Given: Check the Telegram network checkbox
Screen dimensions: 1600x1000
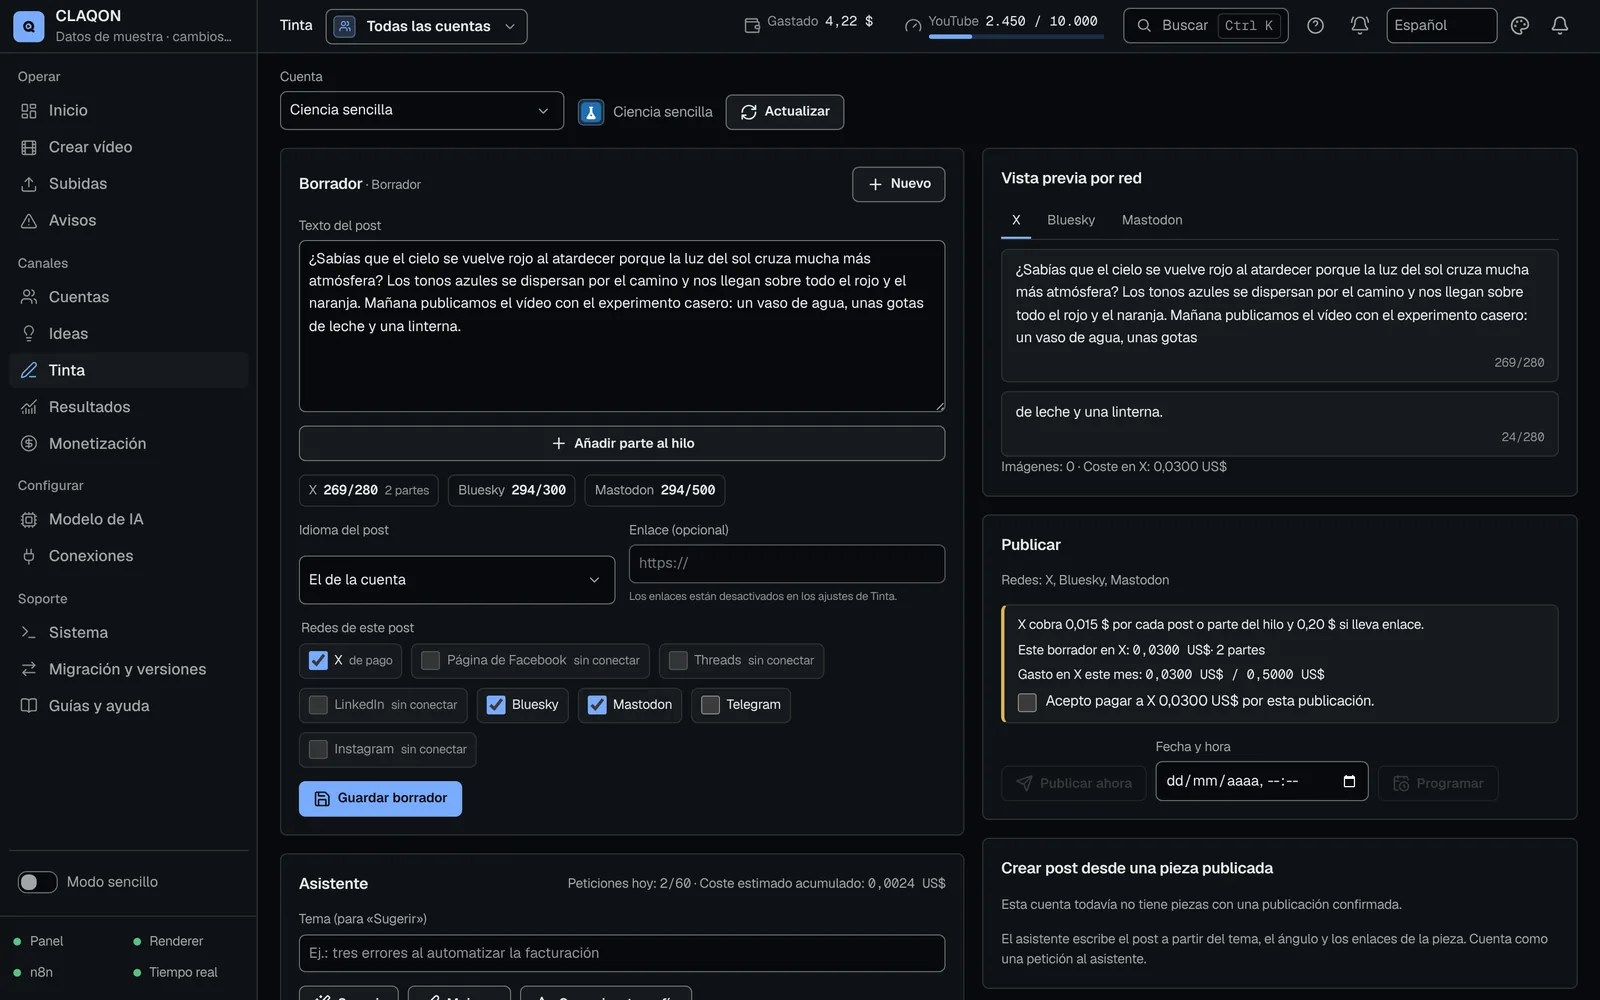Looking at the screenshot, I should (x=710, y=705).
